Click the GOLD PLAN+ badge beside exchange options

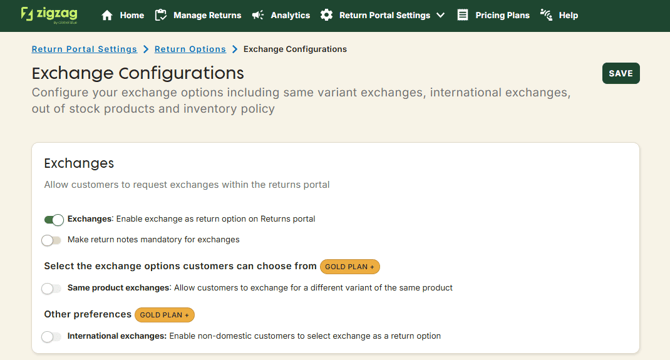click(x=350, y=266)
